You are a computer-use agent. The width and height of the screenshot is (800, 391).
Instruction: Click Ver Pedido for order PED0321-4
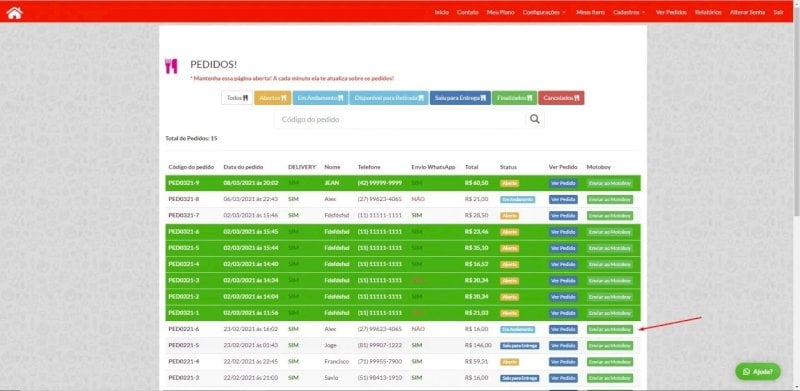pyautogui.click(x=563, y=264)
